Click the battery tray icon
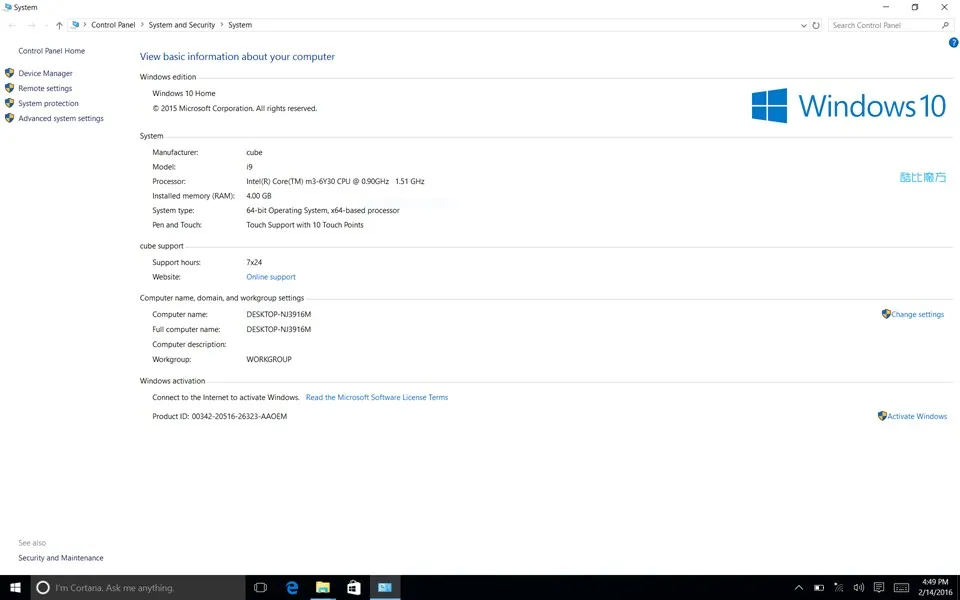Image resolution: width=960 pixels, height=600 pixels. click(x=819, y=588)
